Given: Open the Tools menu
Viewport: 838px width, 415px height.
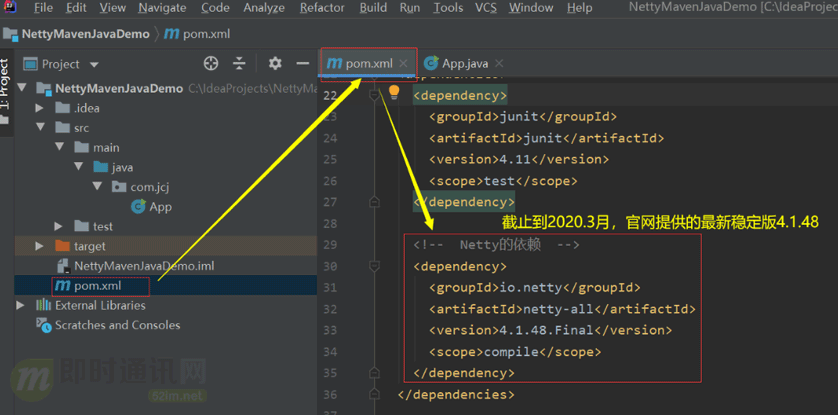Looking at the screenshot, I should (448, 8).
